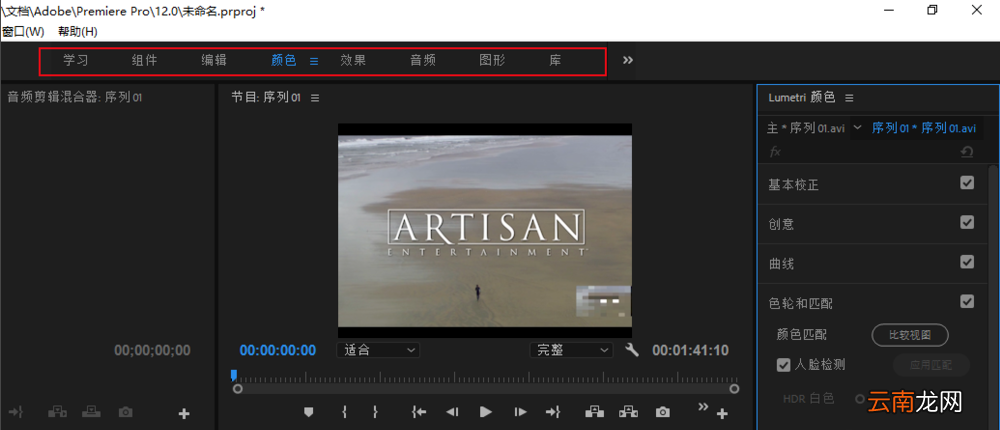Mark Out point in Program monitor
The width and height of the screenshot is (1000, 430).
point(375,412)
